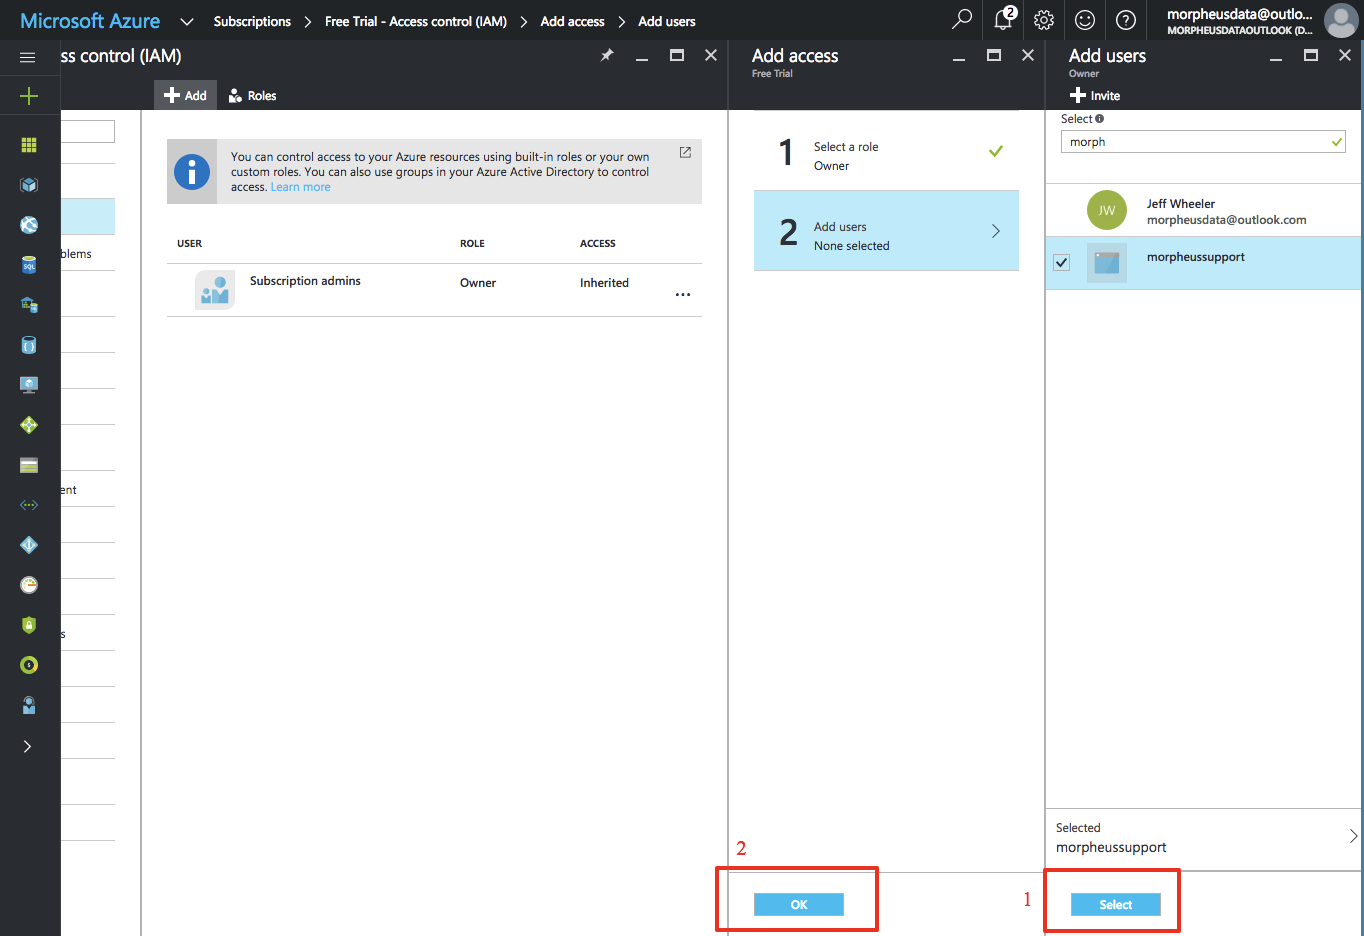Click the USER column header
This screenshot has width=1364, height=936.
pyautogui.click(x=189, y=243)
